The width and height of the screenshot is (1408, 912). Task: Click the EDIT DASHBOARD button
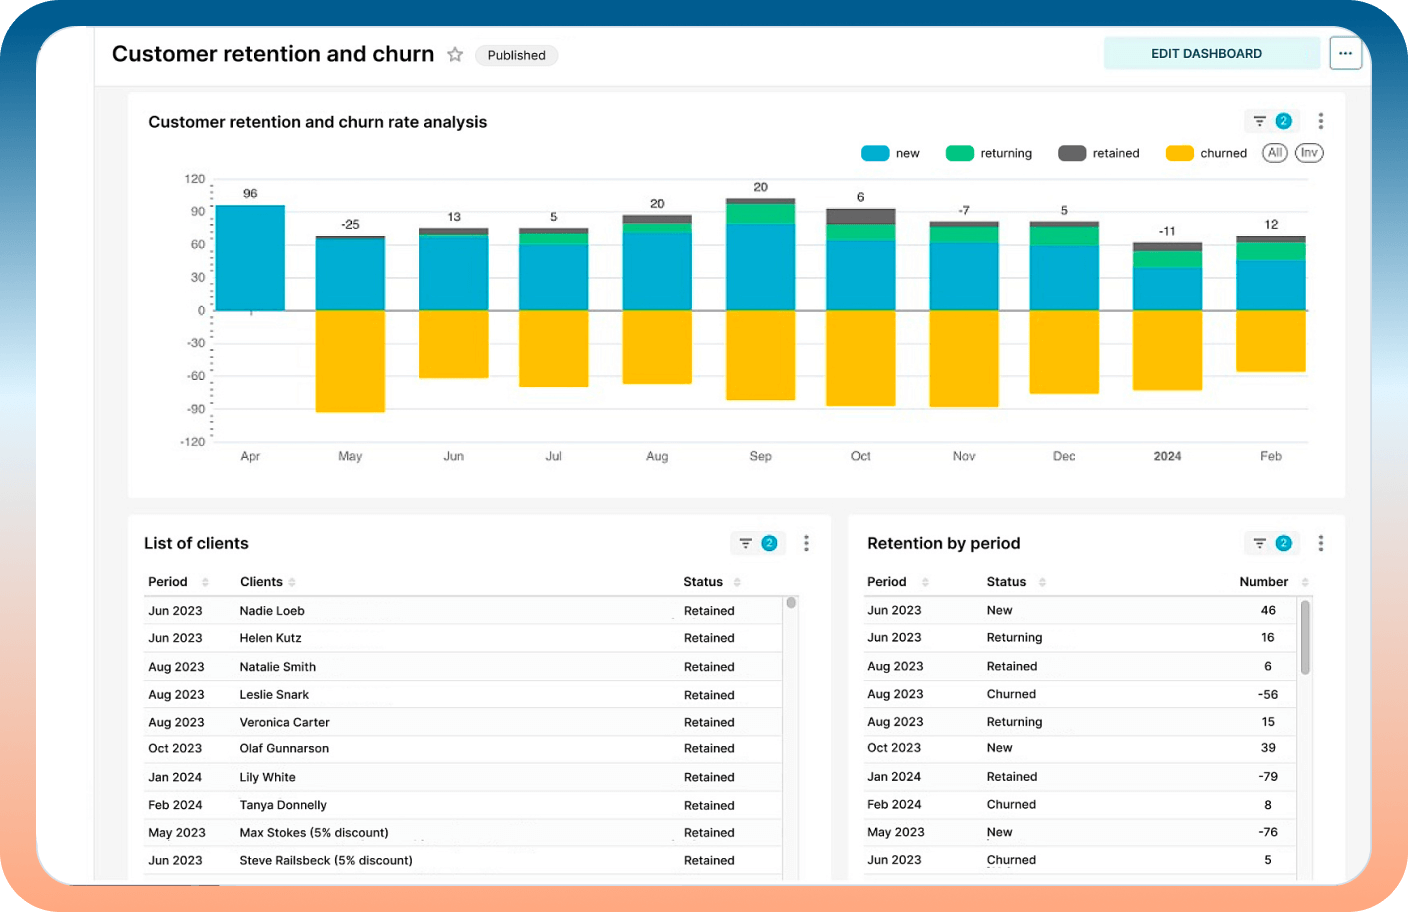coord(1206,54)
